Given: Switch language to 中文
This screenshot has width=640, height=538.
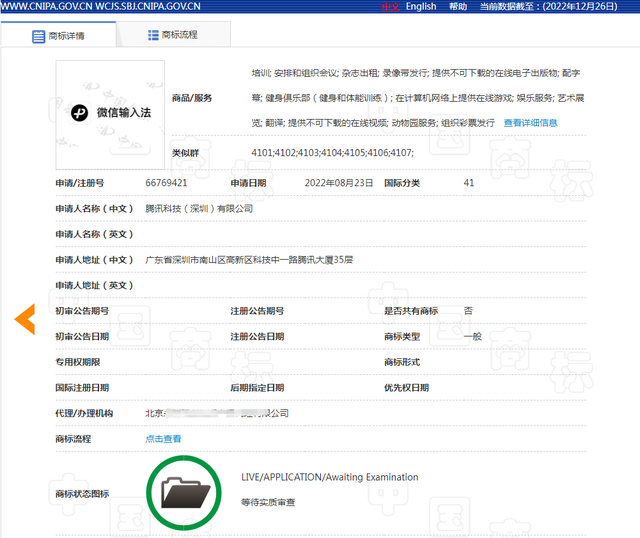Looking at the screenshot, I should tap(390, 7).
